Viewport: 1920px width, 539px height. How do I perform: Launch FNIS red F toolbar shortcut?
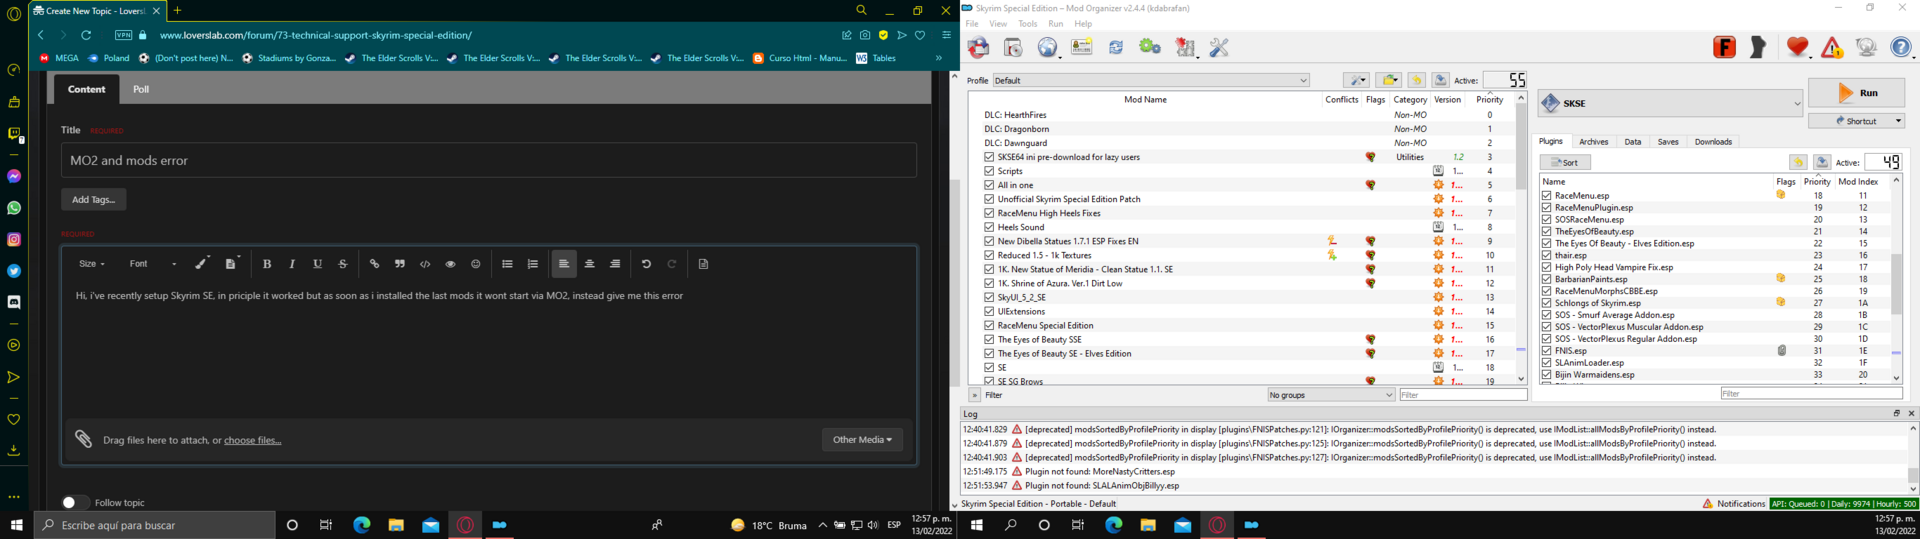(x=1724, y=47)
